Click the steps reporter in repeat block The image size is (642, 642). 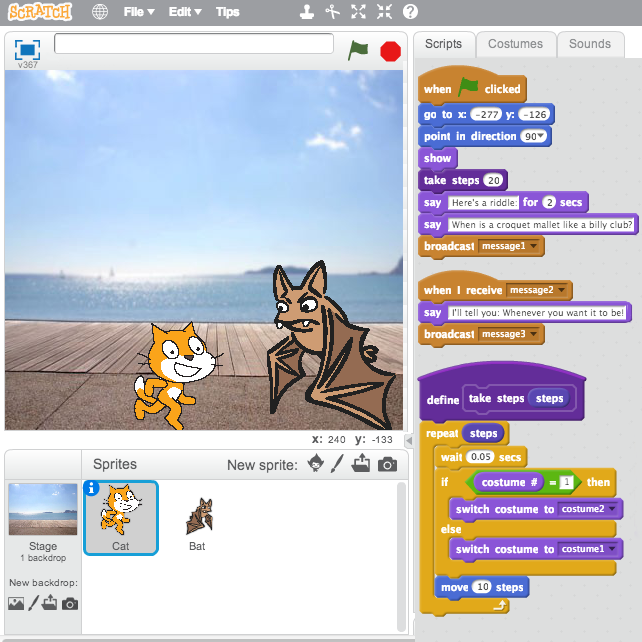(483, 433)
